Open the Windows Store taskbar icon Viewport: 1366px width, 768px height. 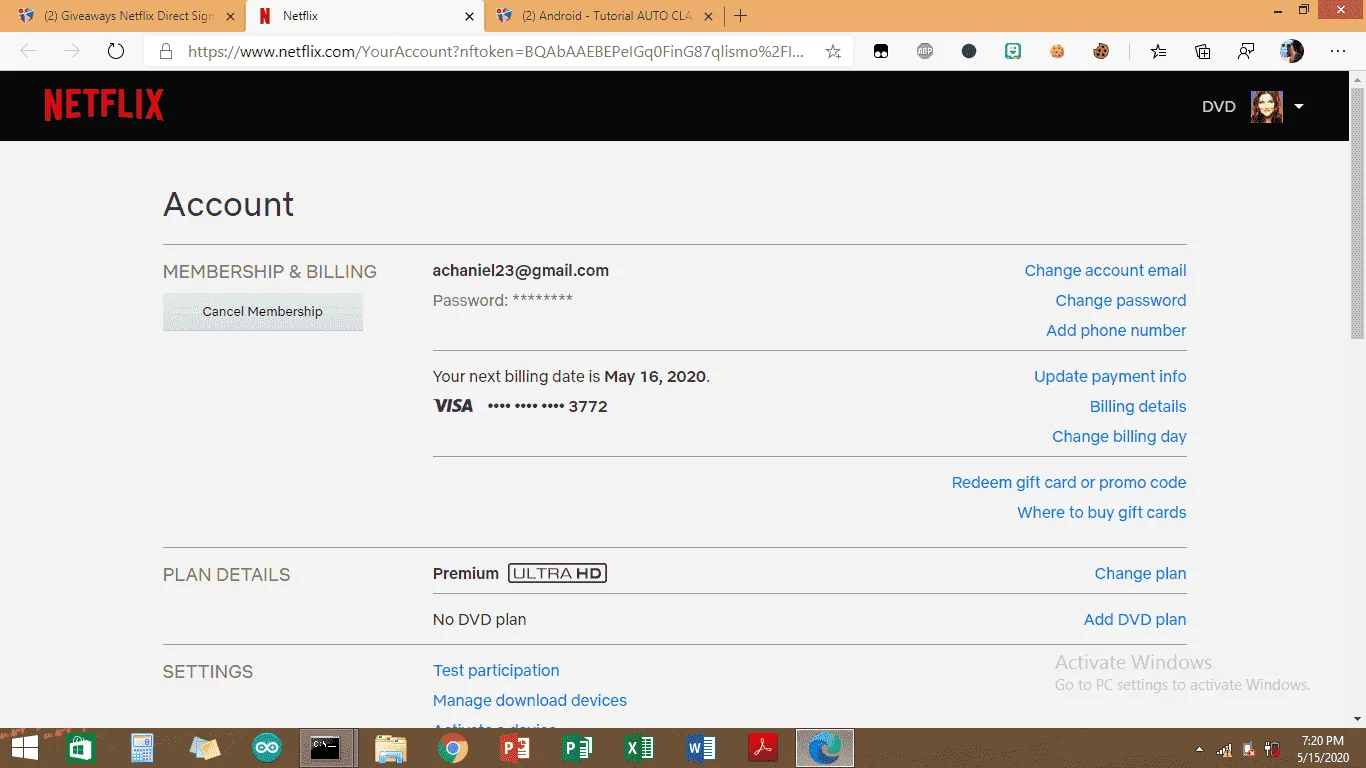click(x=80, y=747)
